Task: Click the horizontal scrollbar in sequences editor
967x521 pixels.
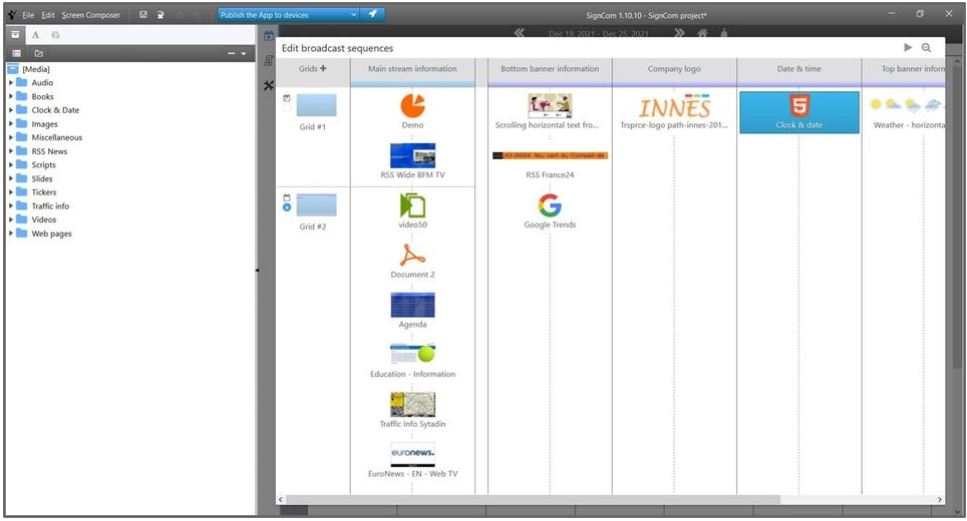Action: pyautogui.click(x=533, y=499)
